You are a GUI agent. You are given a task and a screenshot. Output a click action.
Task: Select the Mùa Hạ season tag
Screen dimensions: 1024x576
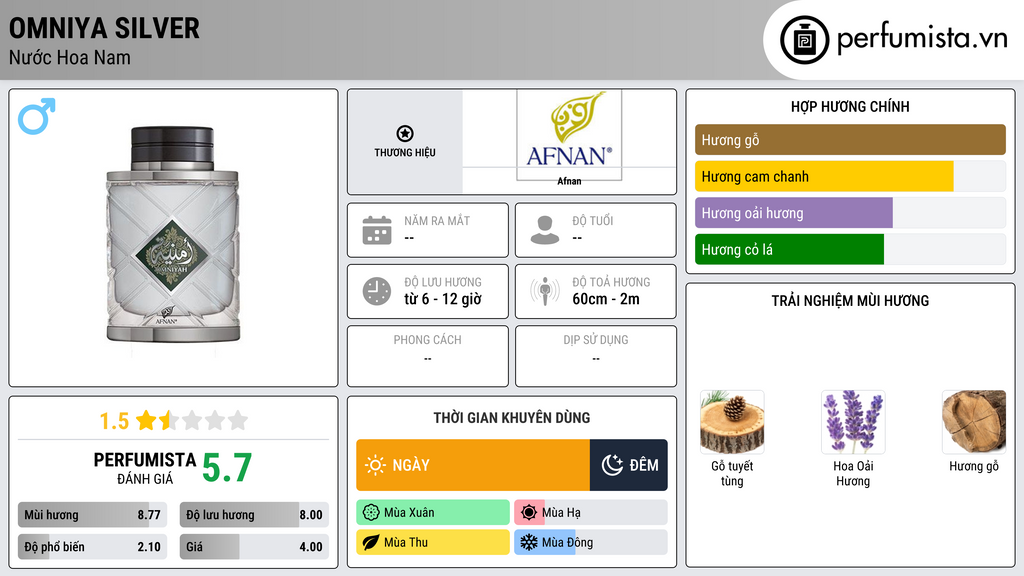click(x=590, y=513)
